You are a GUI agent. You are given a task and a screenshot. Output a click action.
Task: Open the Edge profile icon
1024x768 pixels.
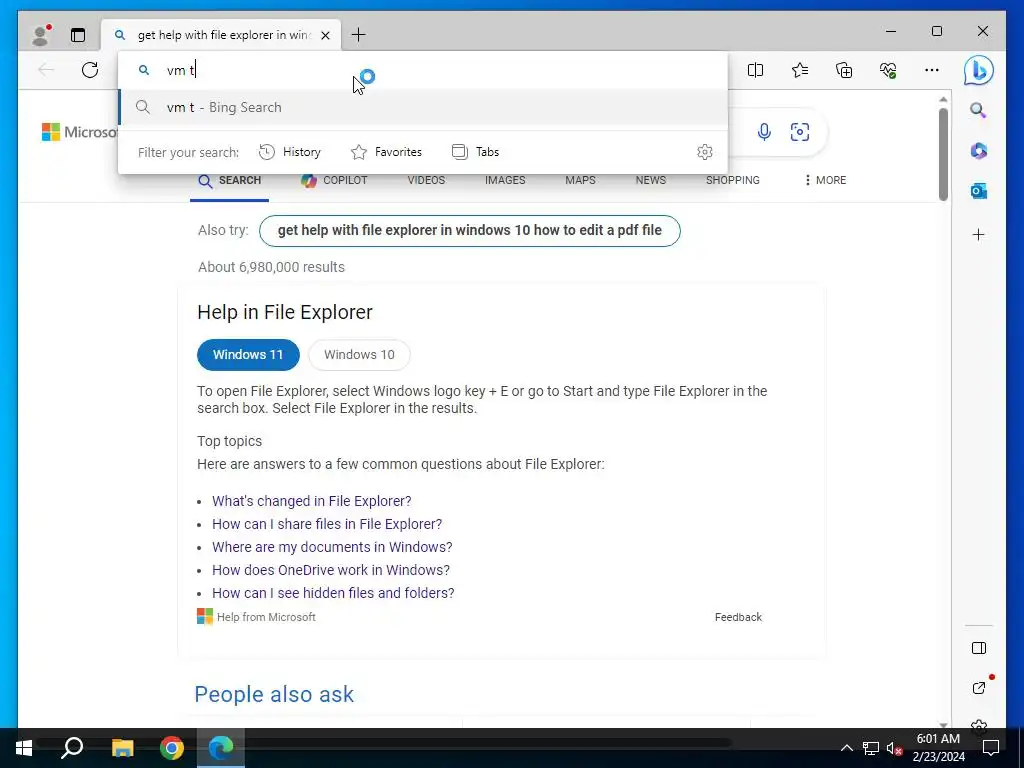pyautogui.click(x=41, y=35)
